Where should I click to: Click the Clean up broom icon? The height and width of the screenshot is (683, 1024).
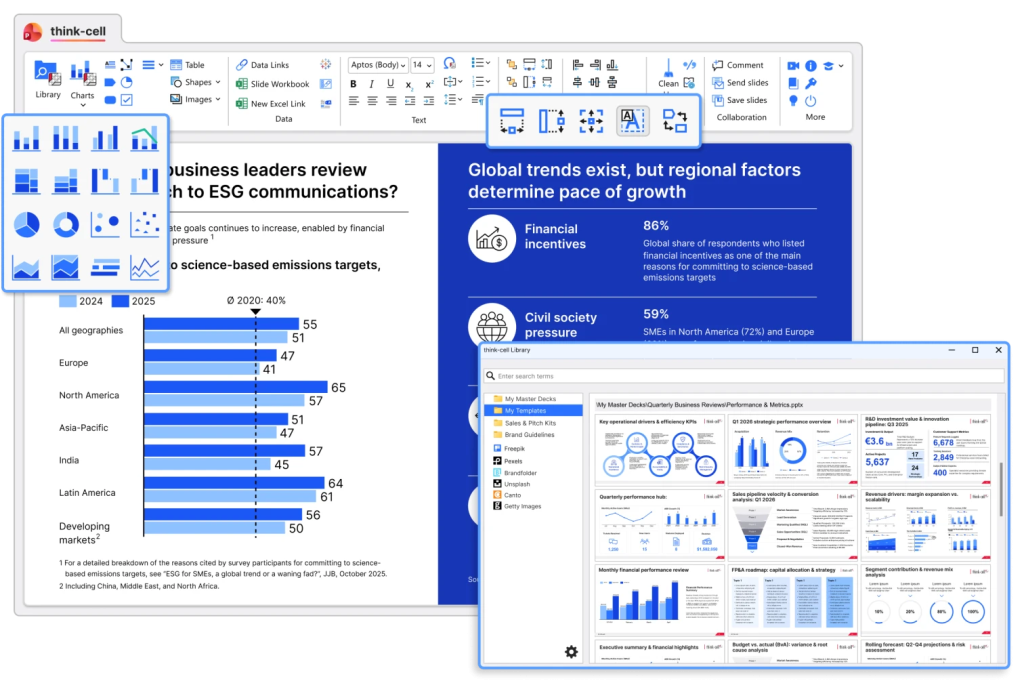click(x=668, y=68)
